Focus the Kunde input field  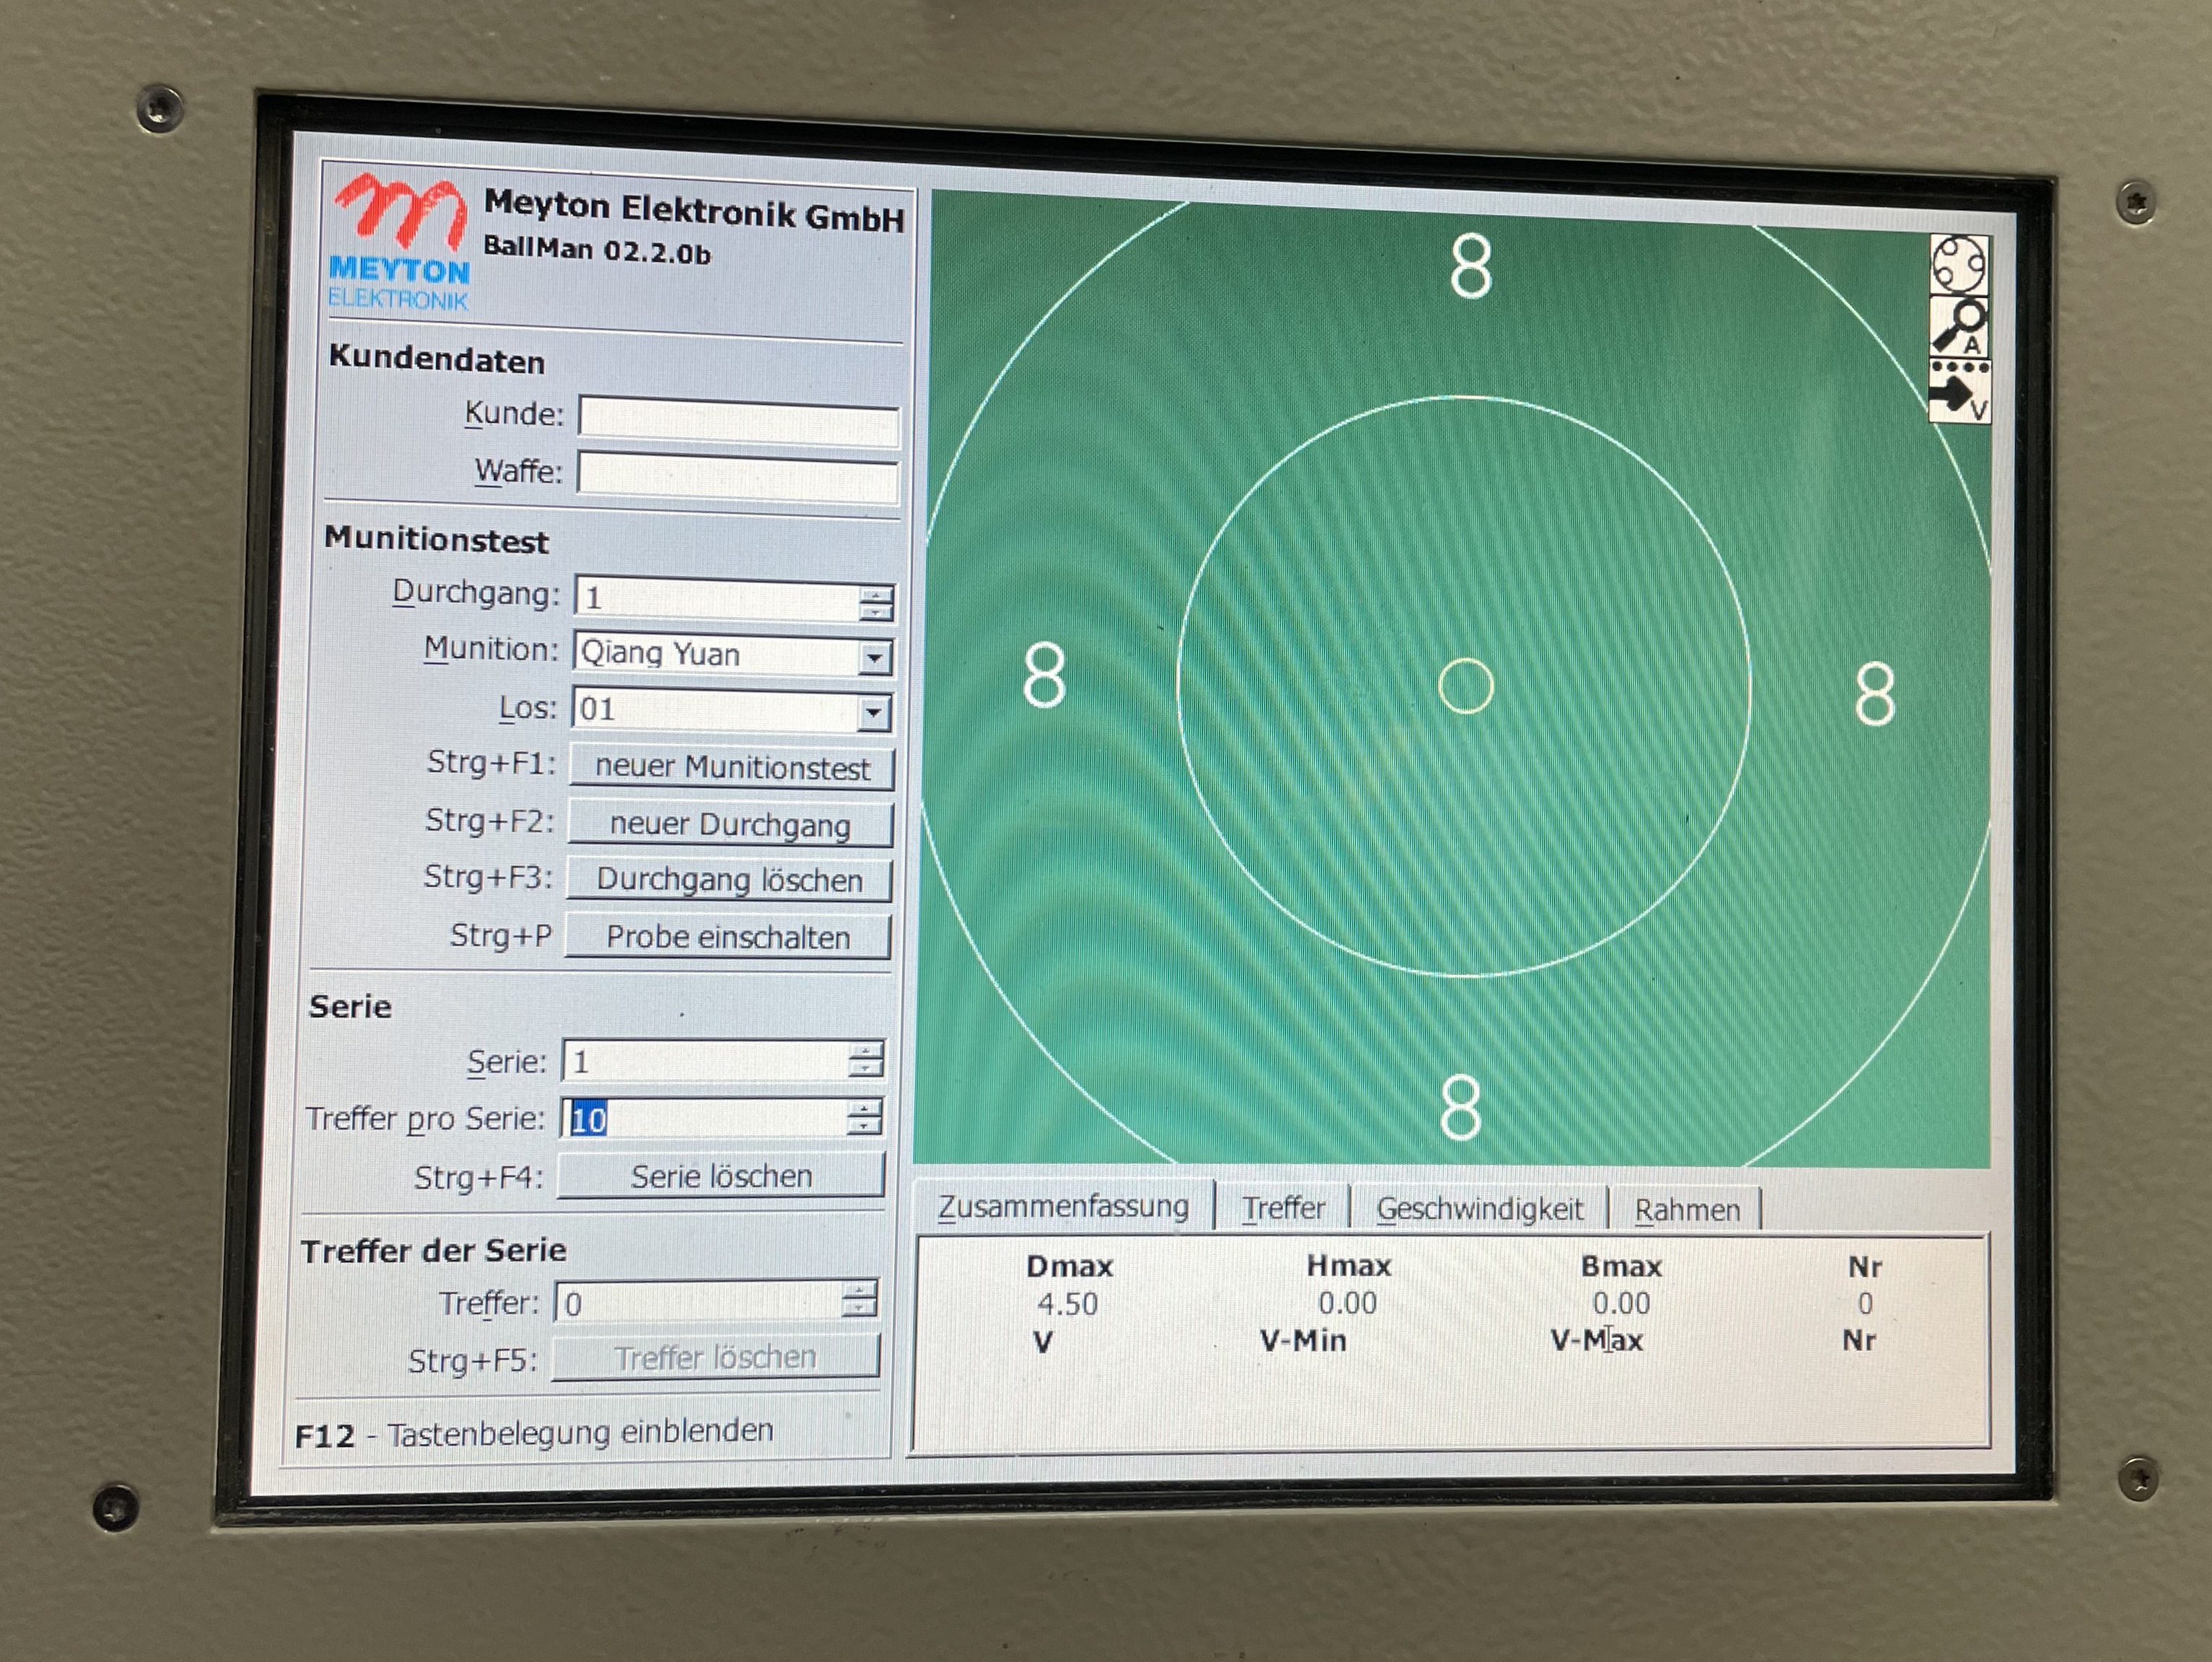tap(738, 422)
